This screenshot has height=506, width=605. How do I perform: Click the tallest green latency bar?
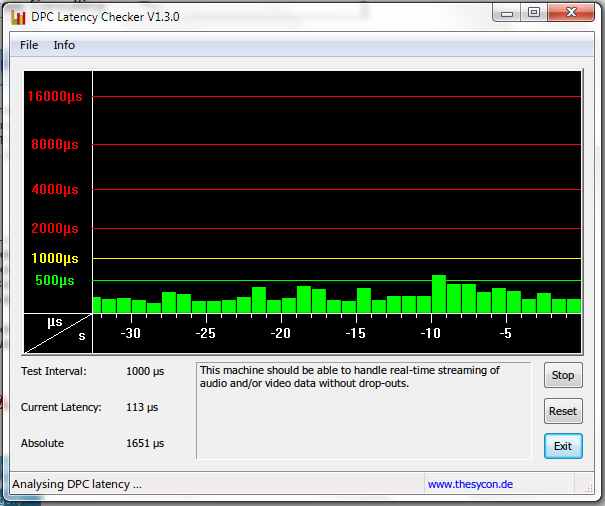pos(439,294)
